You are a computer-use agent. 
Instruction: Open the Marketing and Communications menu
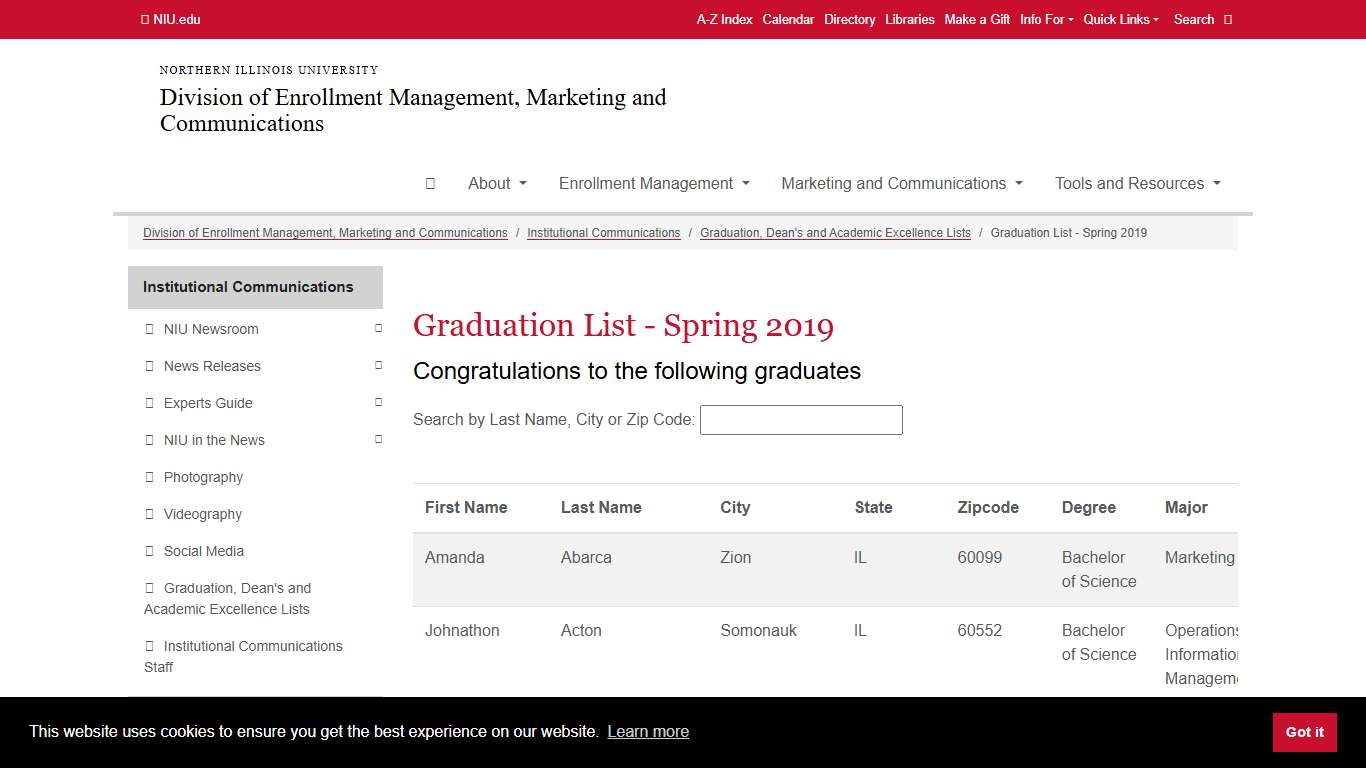click(x=900, y=183)
